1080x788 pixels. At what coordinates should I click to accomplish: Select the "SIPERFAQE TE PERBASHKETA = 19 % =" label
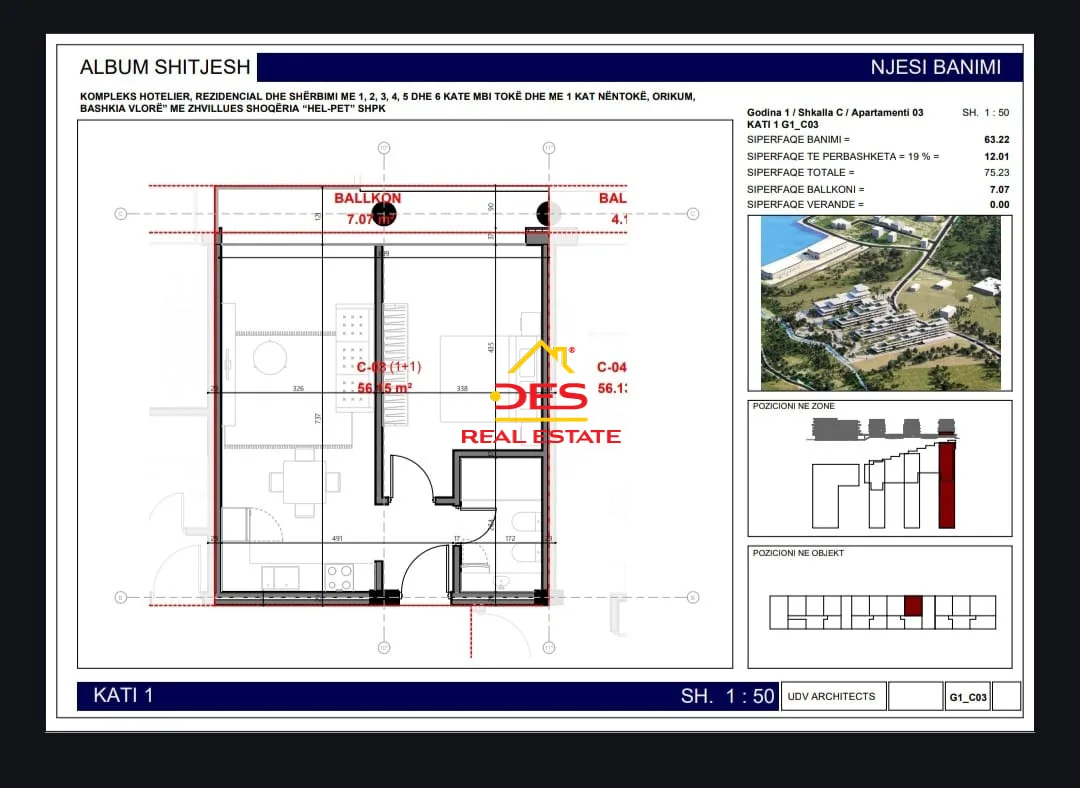(843, 156)
